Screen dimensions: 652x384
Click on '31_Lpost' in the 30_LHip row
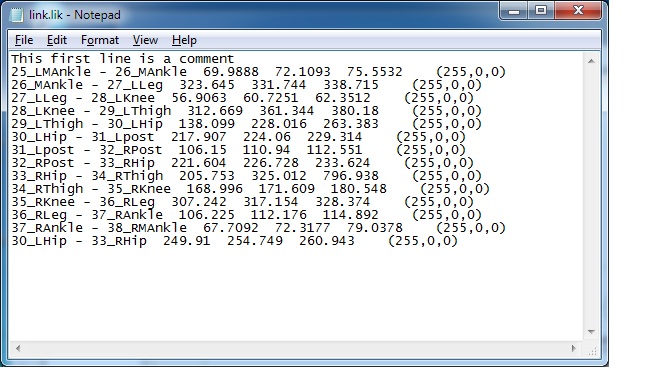123,136
